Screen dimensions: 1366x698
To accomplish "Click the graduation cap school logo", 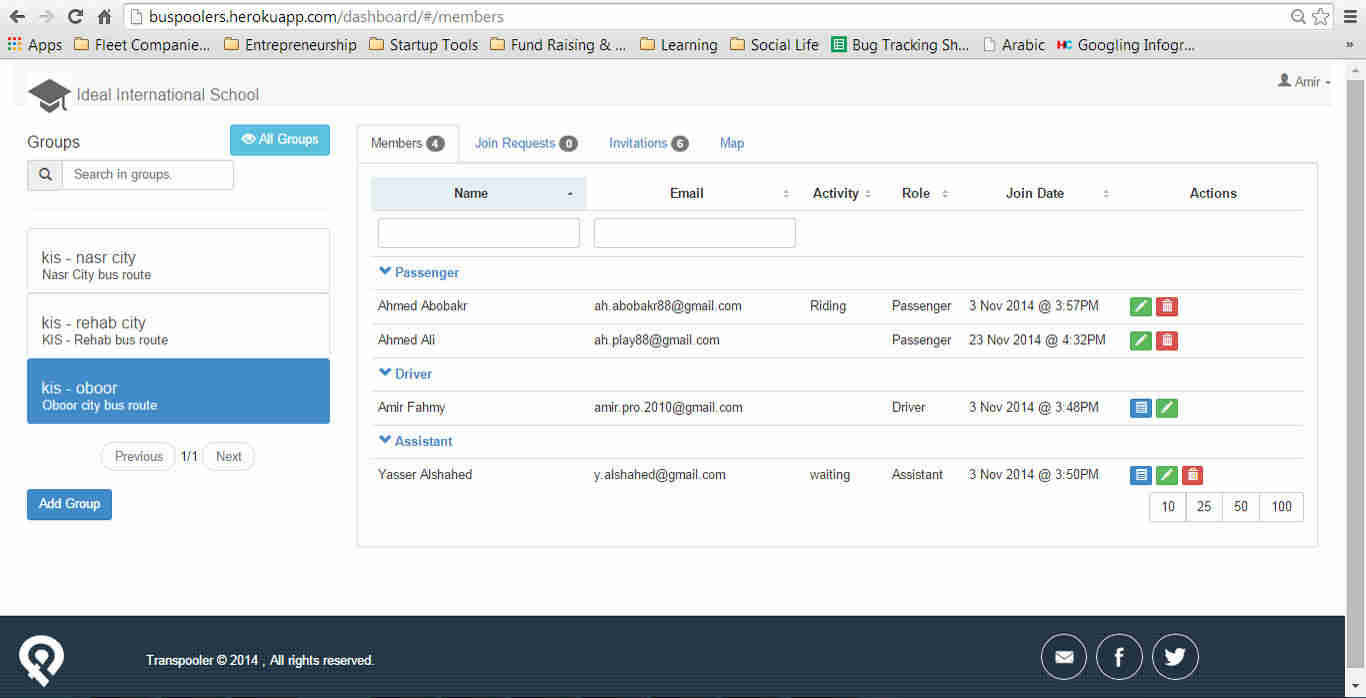I will tap(49, 94).
